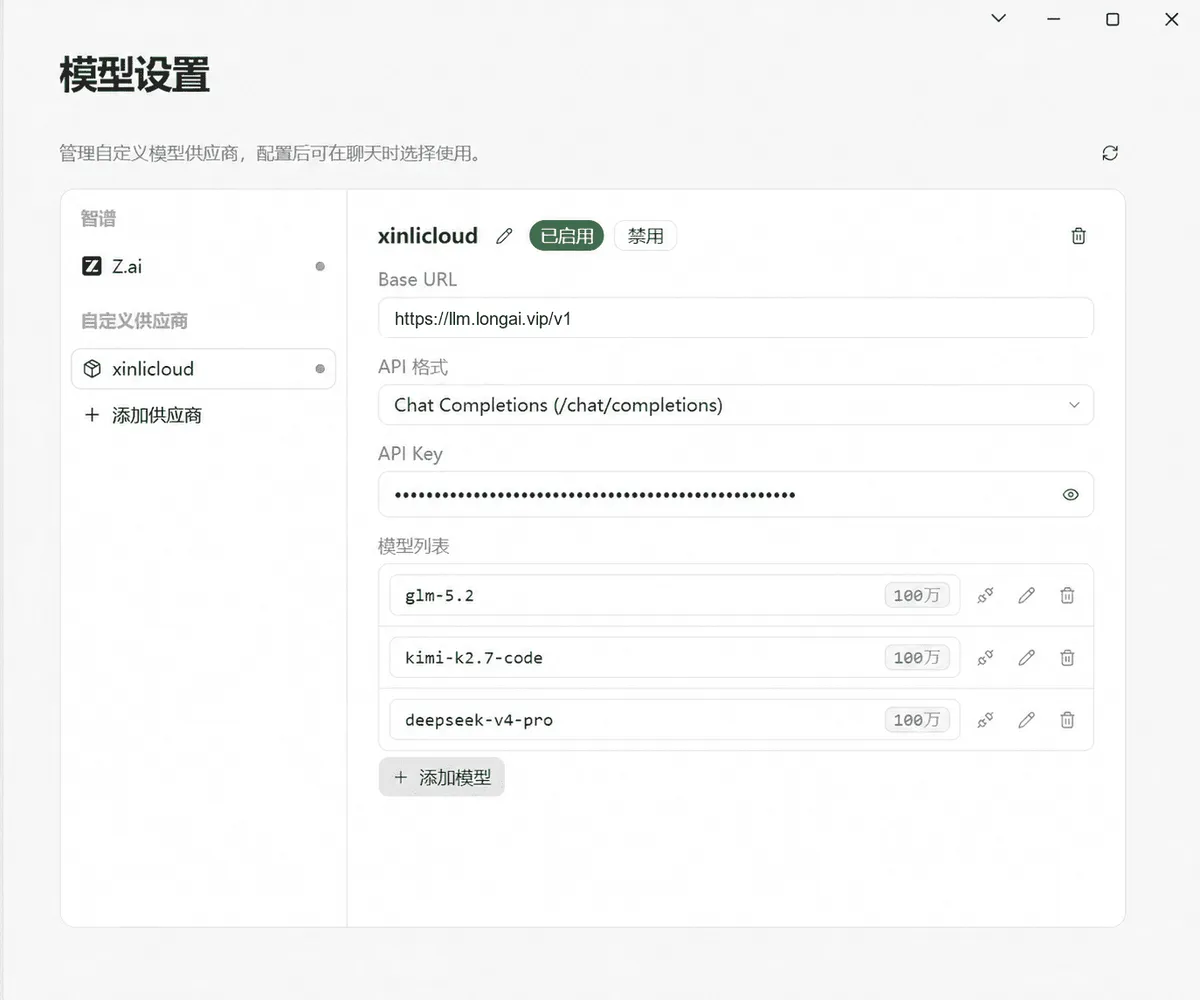Reveal API Key with the eye icon
Screen dimensions: 1200x1000
[x=1071, y=494]
